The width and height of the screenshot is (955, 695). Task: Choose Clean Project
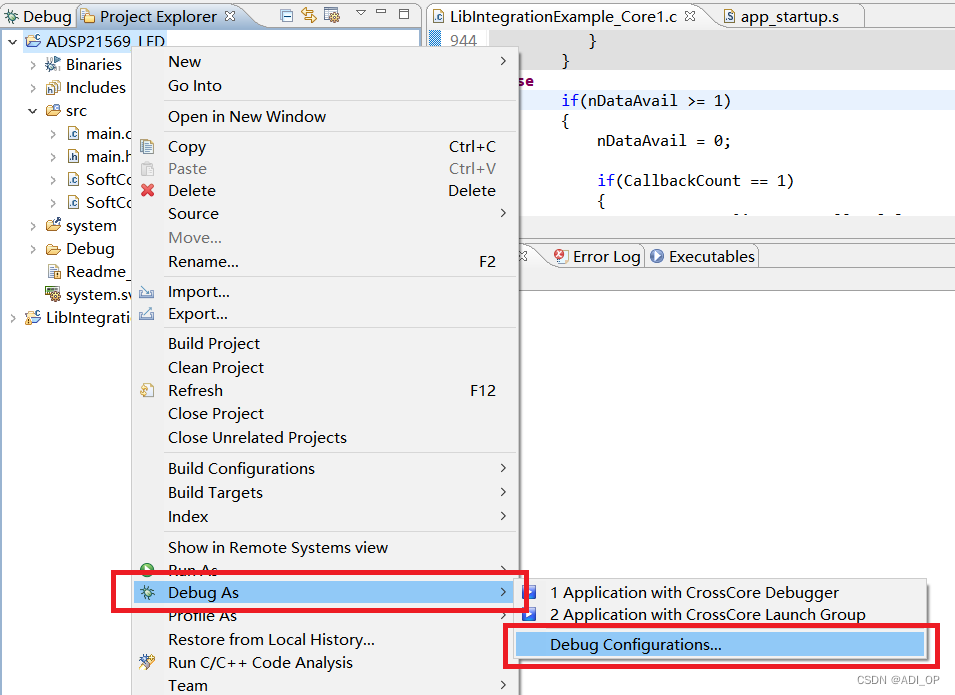click(x=325, y=367)
